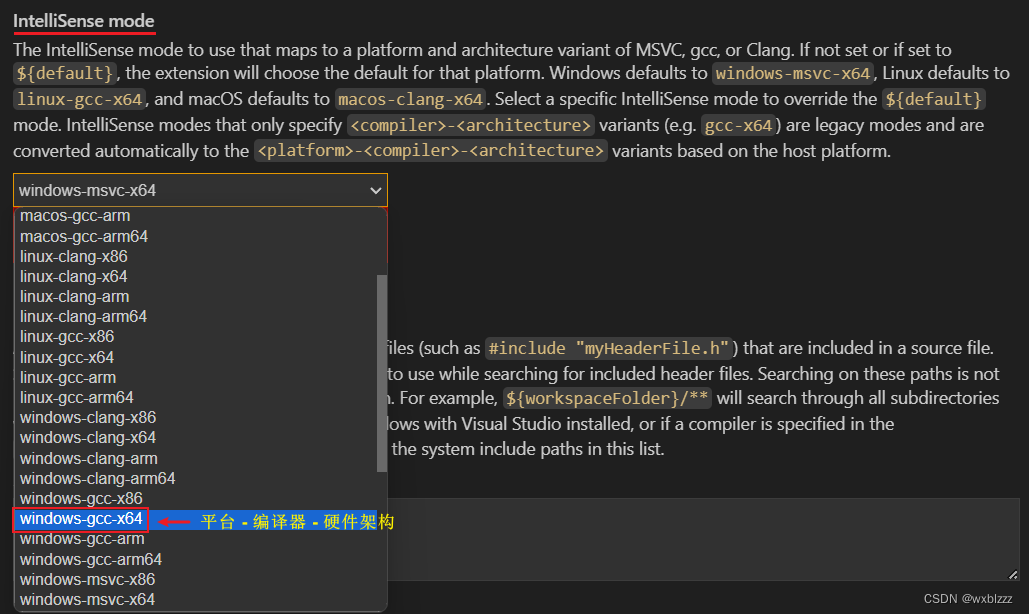Viewport: 1029px width, 614px height.
Task: Select macos-gcc-arm option
Action: (75, 215)
